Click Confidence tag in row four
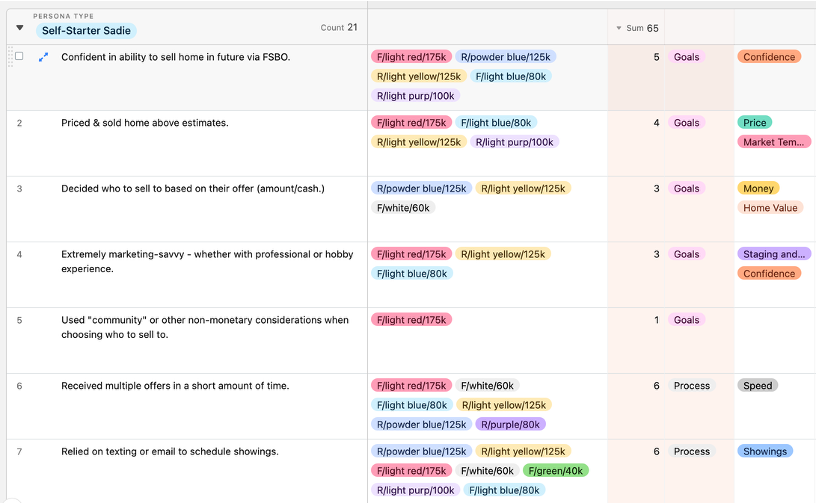This screenshot has width=816, height=504. [x=769, y=273]
